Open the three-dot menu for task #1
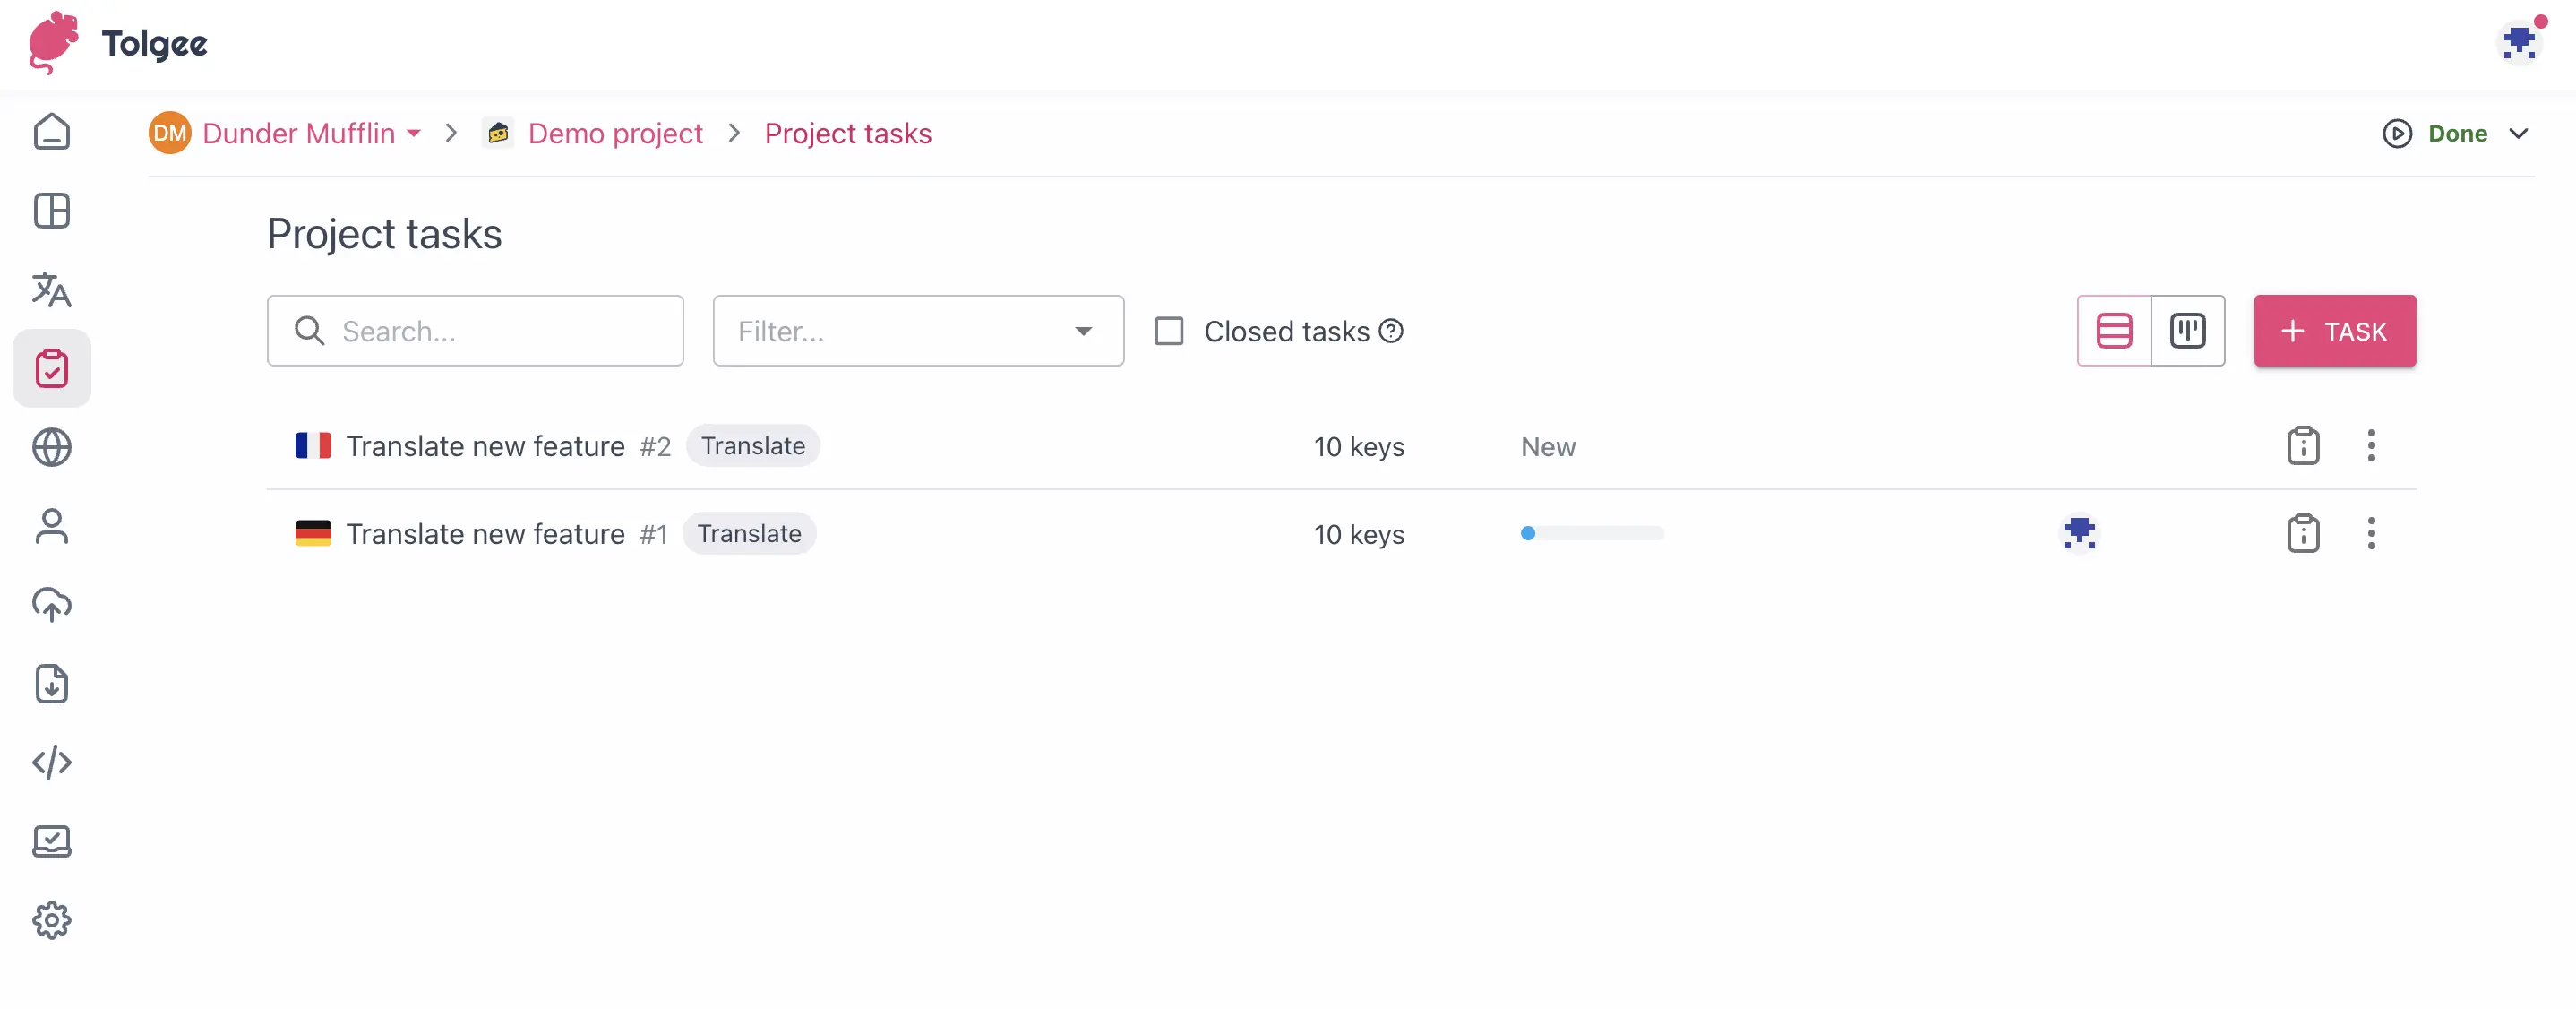Screen dimensions: 2576x1009 point(2372,533)
